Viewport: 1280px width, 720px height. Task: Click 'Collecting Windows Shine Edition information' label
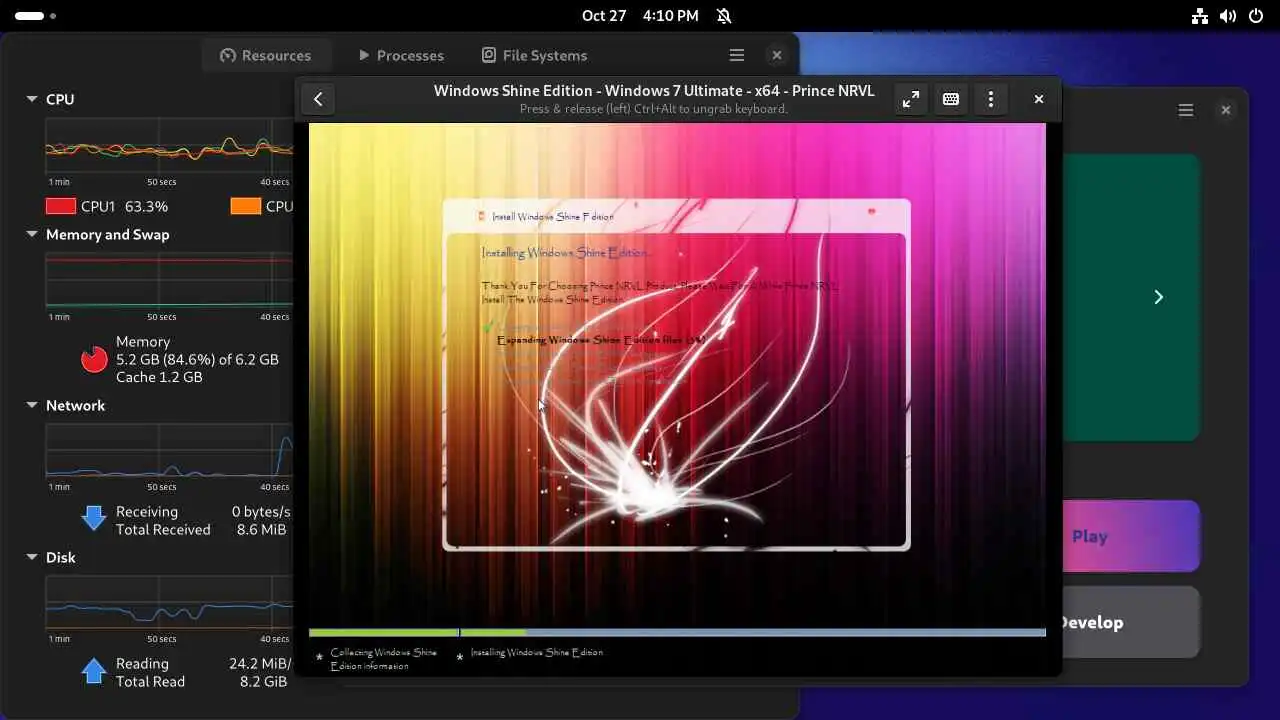384,659
